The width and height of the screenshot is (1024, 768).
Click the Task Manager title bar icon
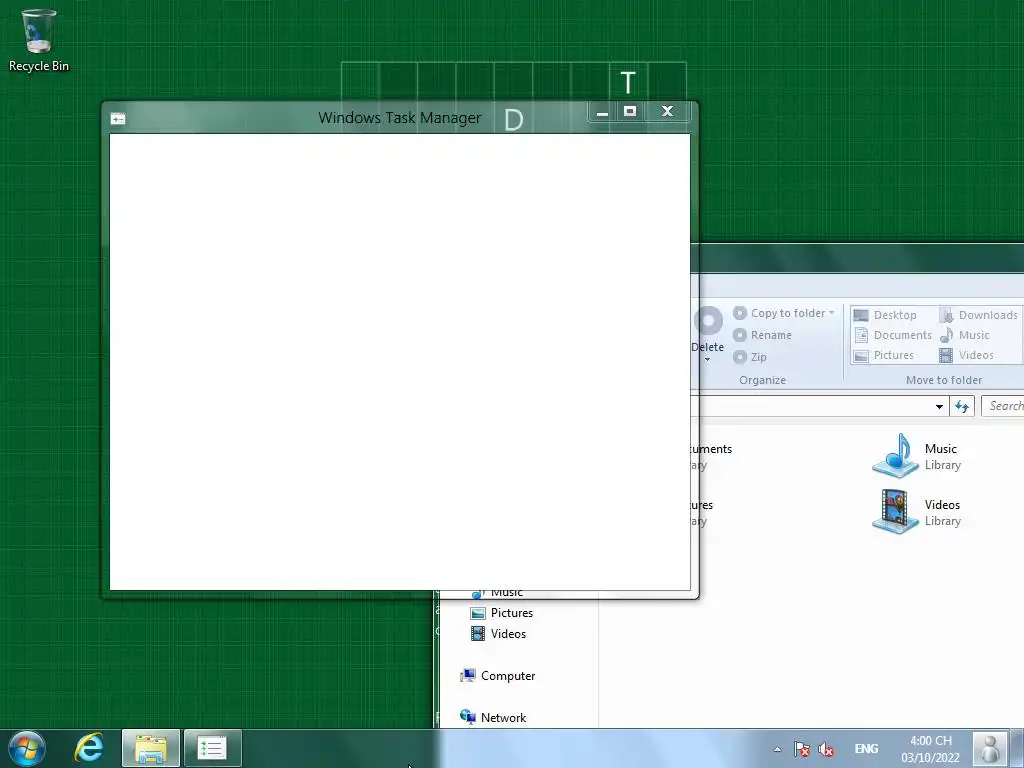click(x=118, y=119)
